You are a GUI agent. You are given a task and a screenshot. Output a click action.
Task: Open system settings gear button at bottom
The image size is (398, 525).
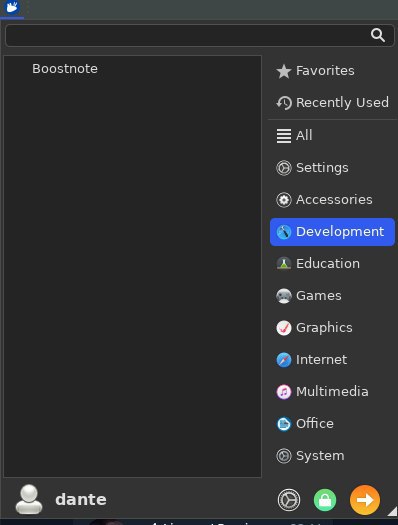tap(289, 500)
